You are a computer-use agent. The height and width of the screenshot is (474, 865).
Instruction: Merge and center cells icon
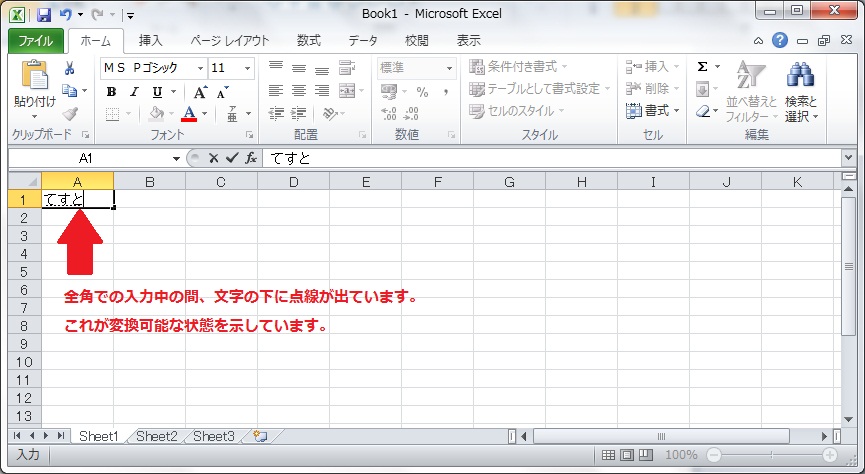tap(347, 90)
